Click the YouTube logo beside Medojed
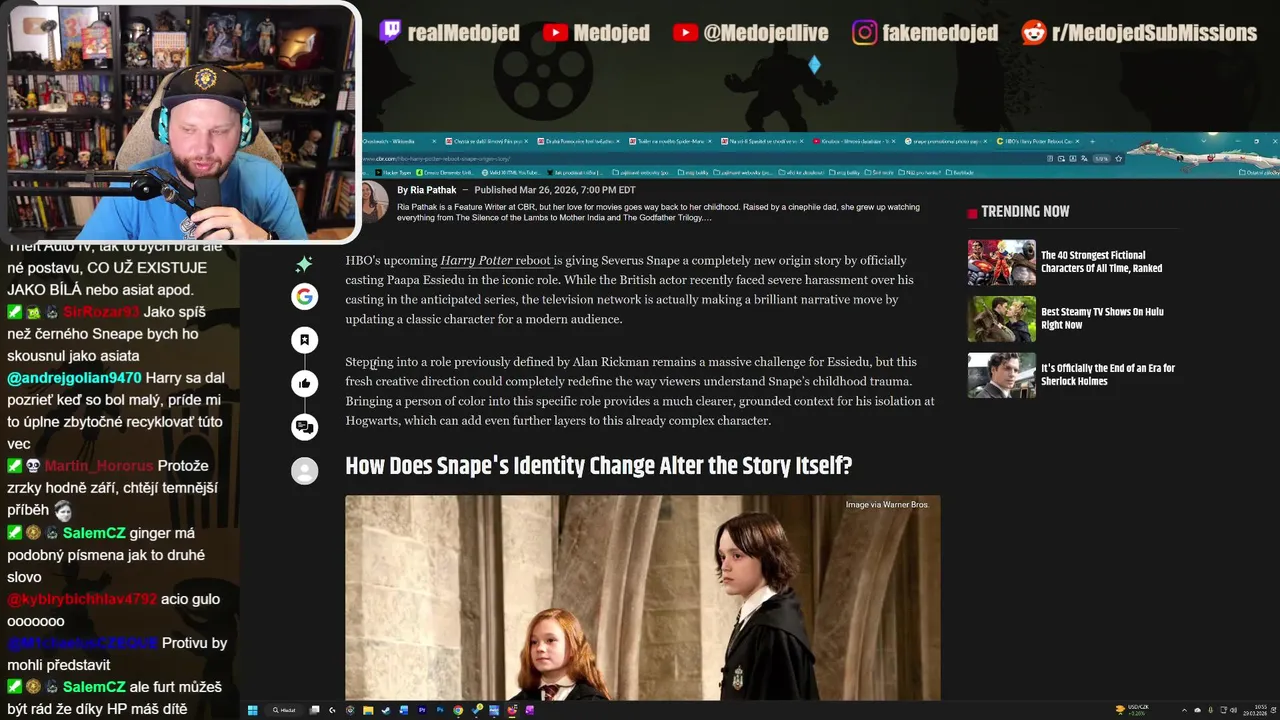 556,33
